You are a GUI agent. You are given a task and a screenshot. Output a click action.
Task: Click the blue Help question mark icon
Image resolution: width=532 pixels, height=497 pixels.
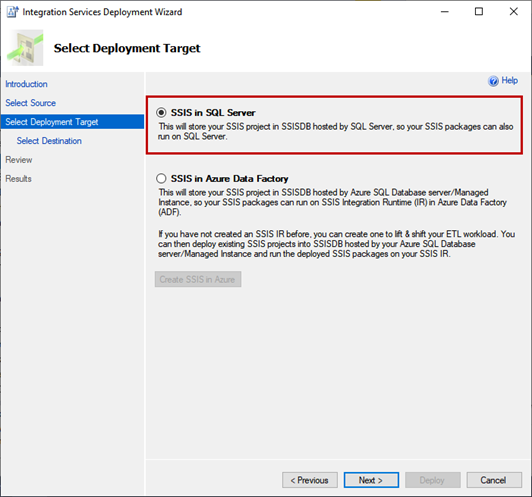[493, 81]
